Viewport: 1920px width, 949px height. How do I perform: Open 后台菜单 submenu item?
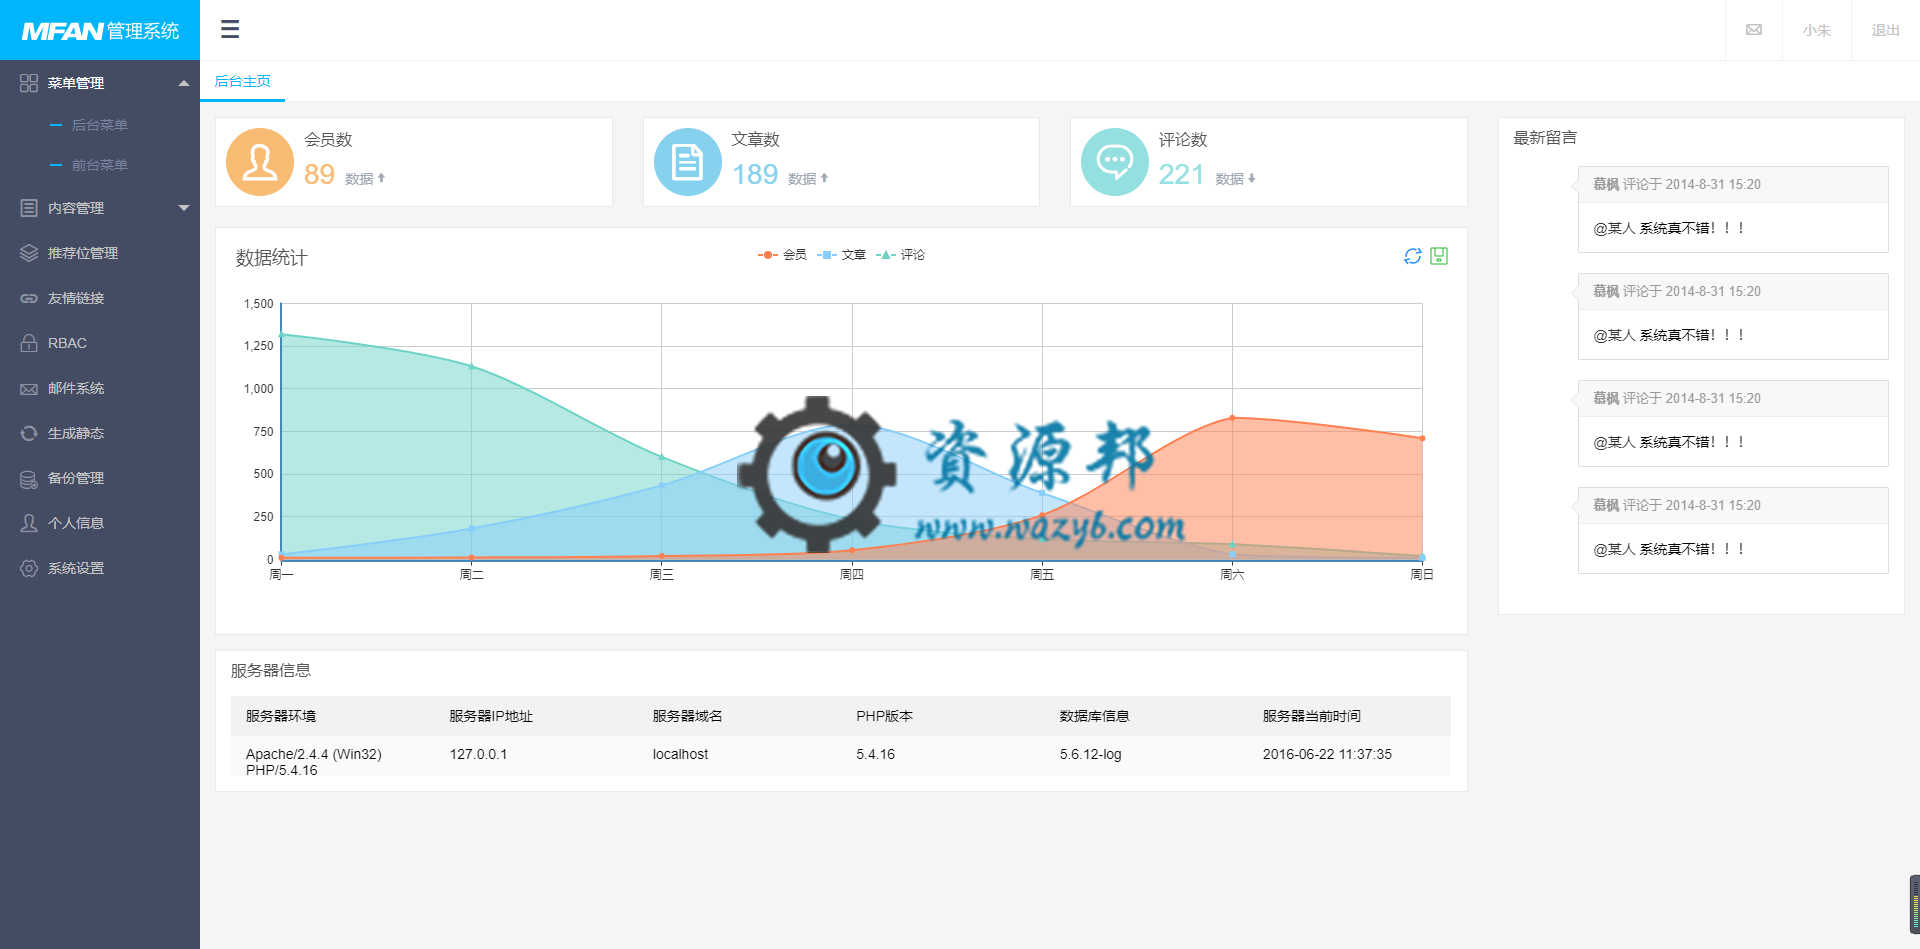pyautogui.click(x=100, y=125)
